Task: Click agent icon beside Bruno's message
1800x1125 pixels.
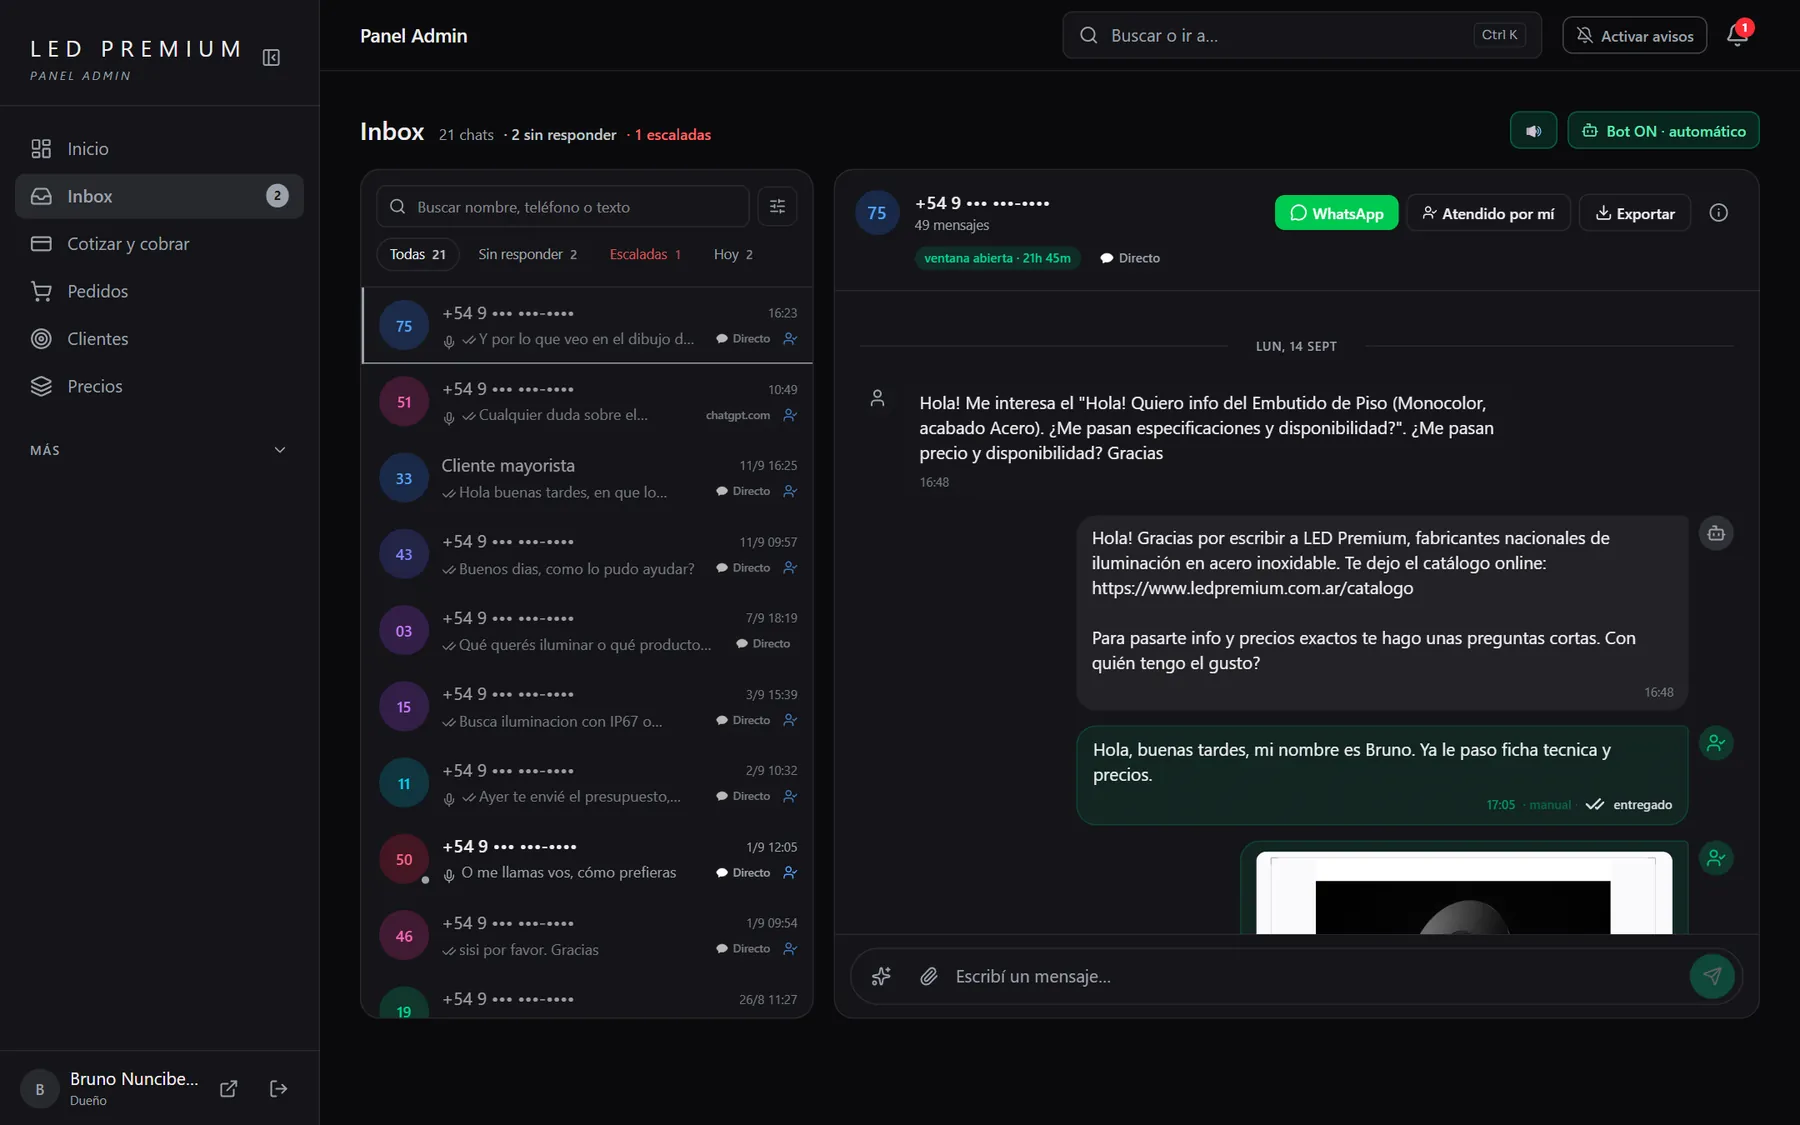Action: (1716, 744)
